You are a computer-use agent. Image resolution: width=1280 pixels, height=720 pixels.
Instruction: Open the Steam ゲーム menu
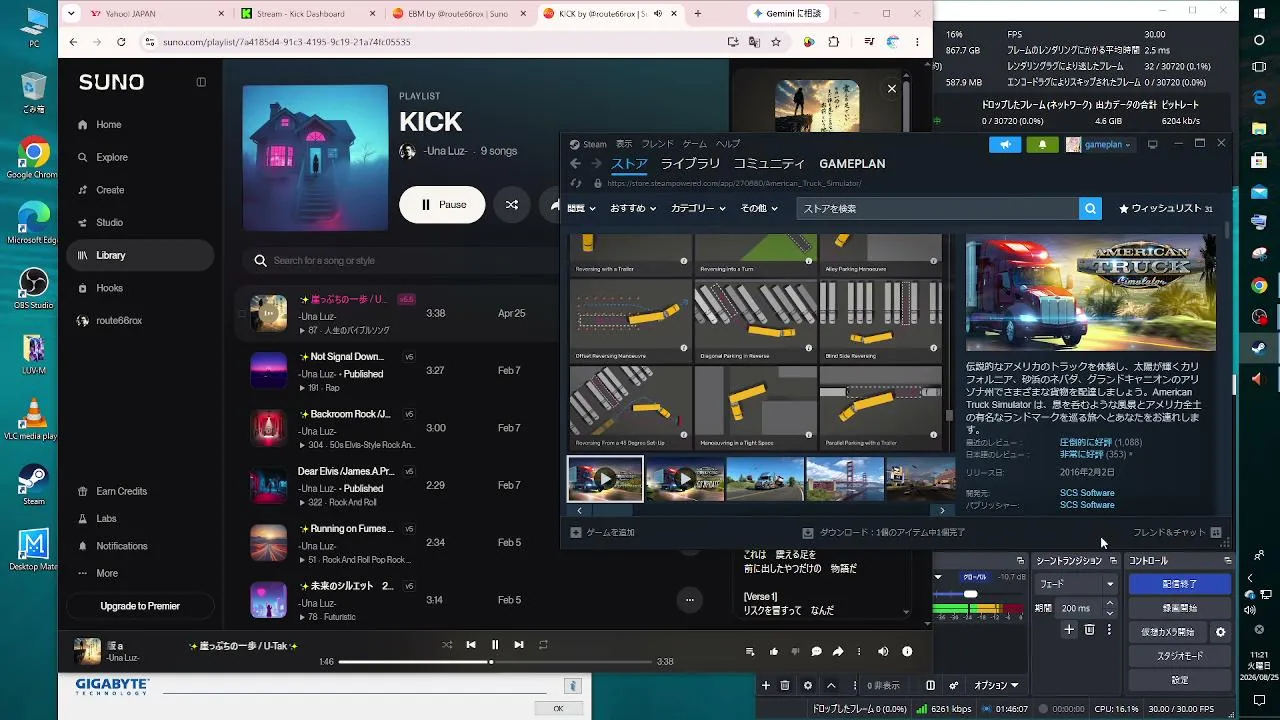(695, 144)
